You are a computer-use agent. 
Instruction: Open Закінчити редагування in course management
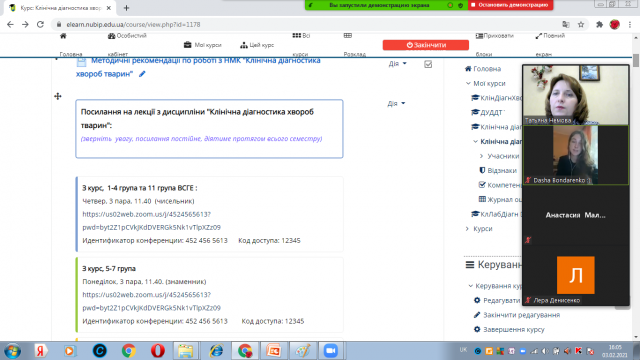[x=517, y=315]
